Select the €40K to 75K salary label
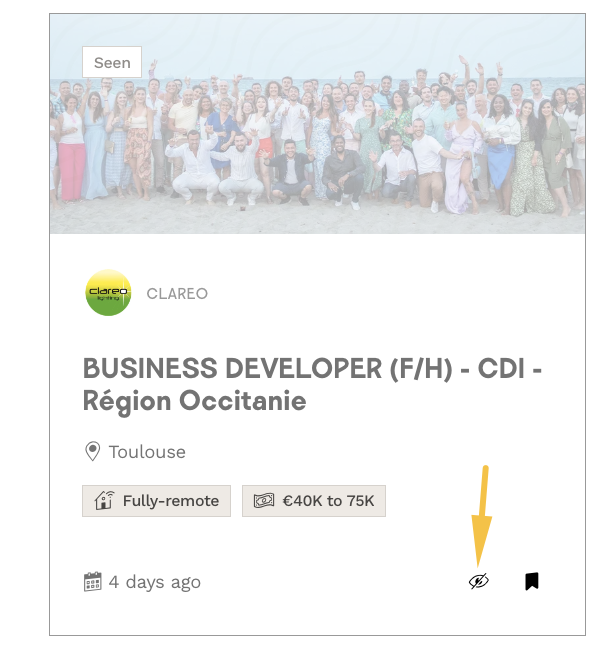 328,501
